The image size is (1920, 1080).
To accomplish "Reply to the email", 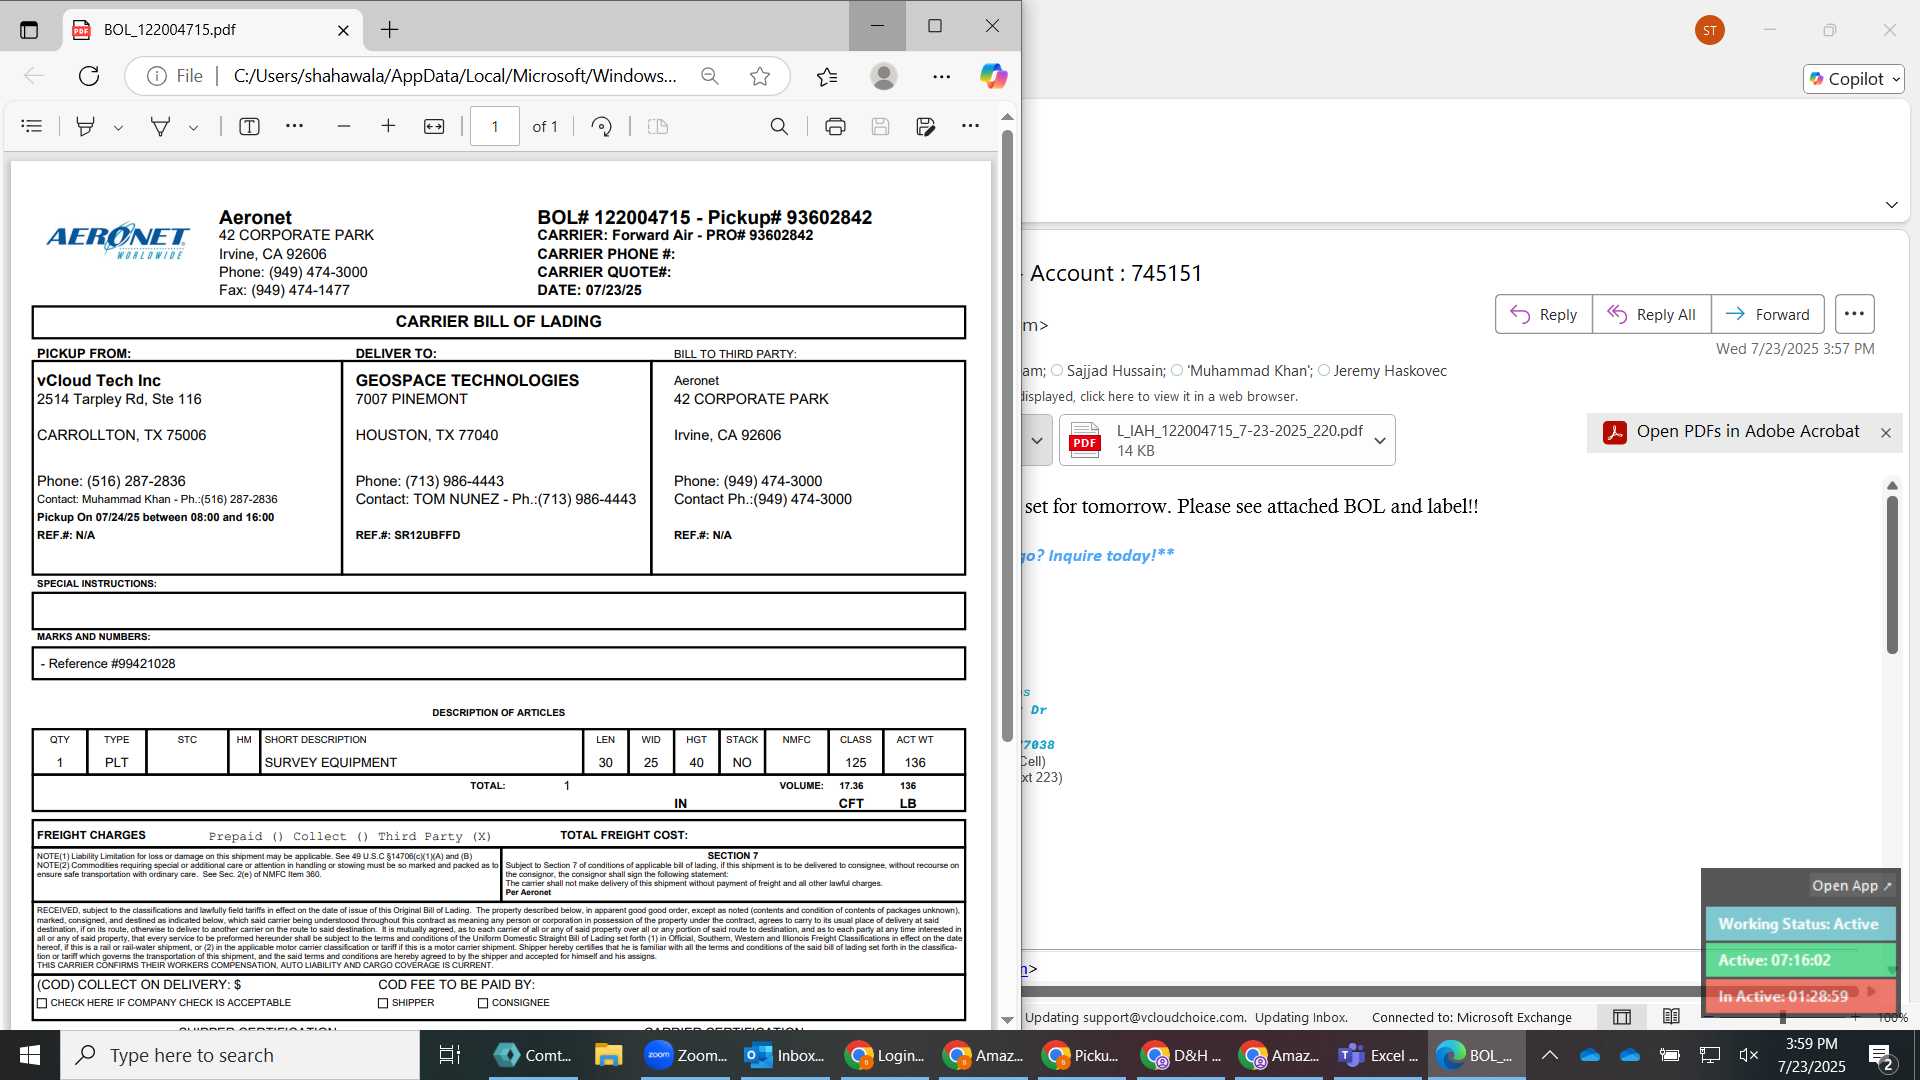I will click(x=1544, y=314).
